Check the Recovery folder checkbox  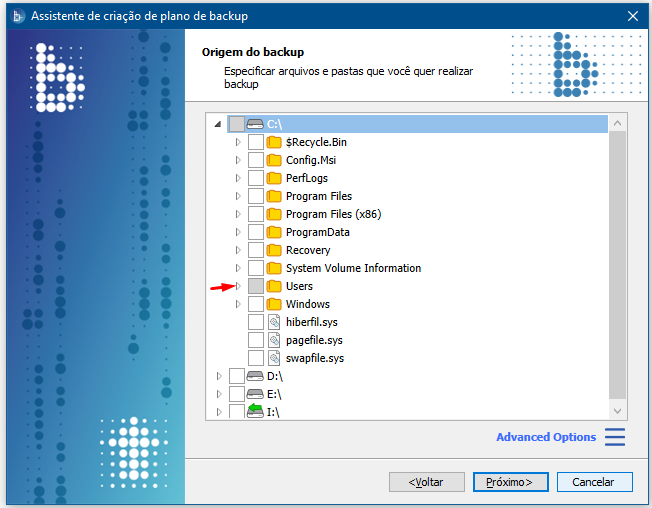[x=256, y=250]
